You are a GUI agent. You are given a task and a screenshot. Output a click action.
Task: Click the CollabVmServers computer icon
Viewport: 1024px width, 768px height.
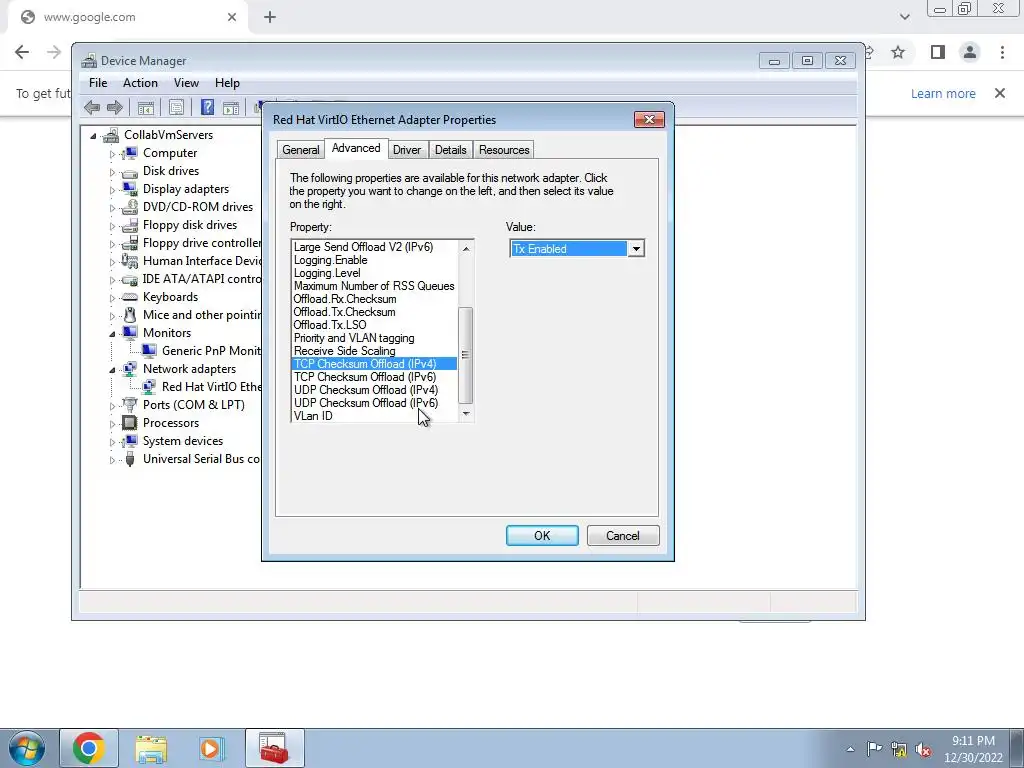point(111,135)
